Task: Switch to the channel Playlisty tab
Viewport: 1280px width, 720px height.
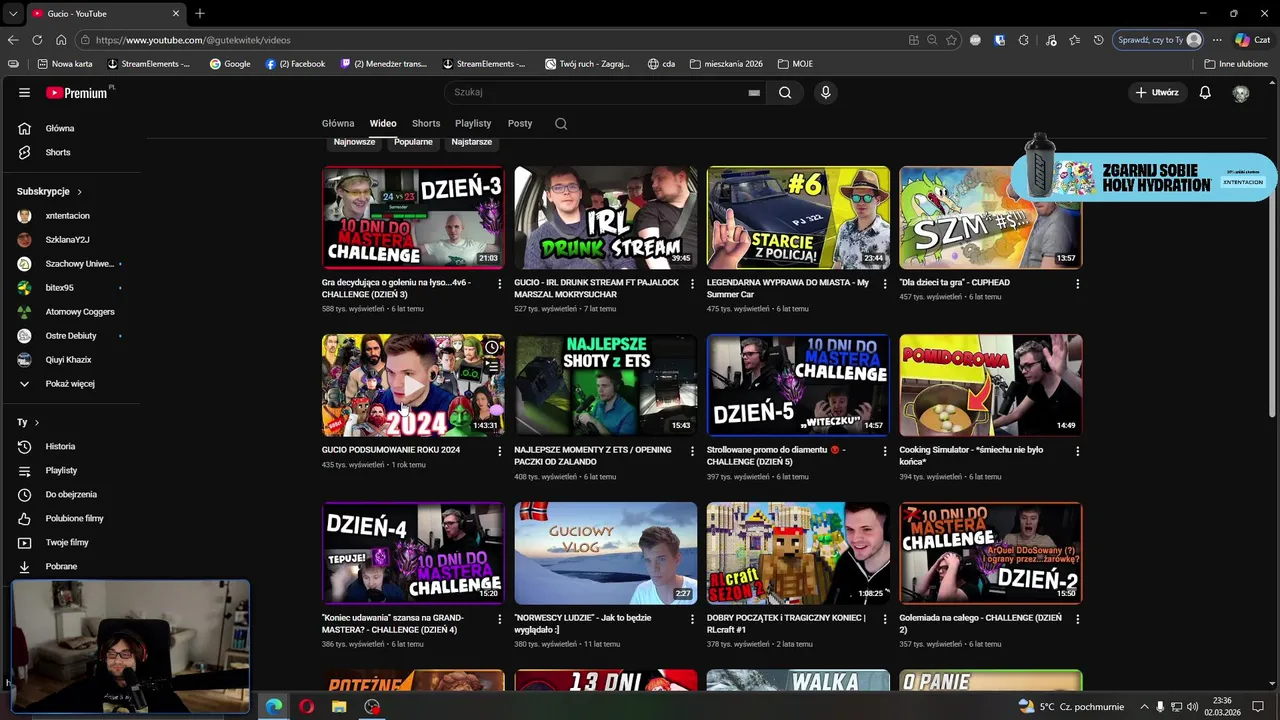Action: coord(473,123)
